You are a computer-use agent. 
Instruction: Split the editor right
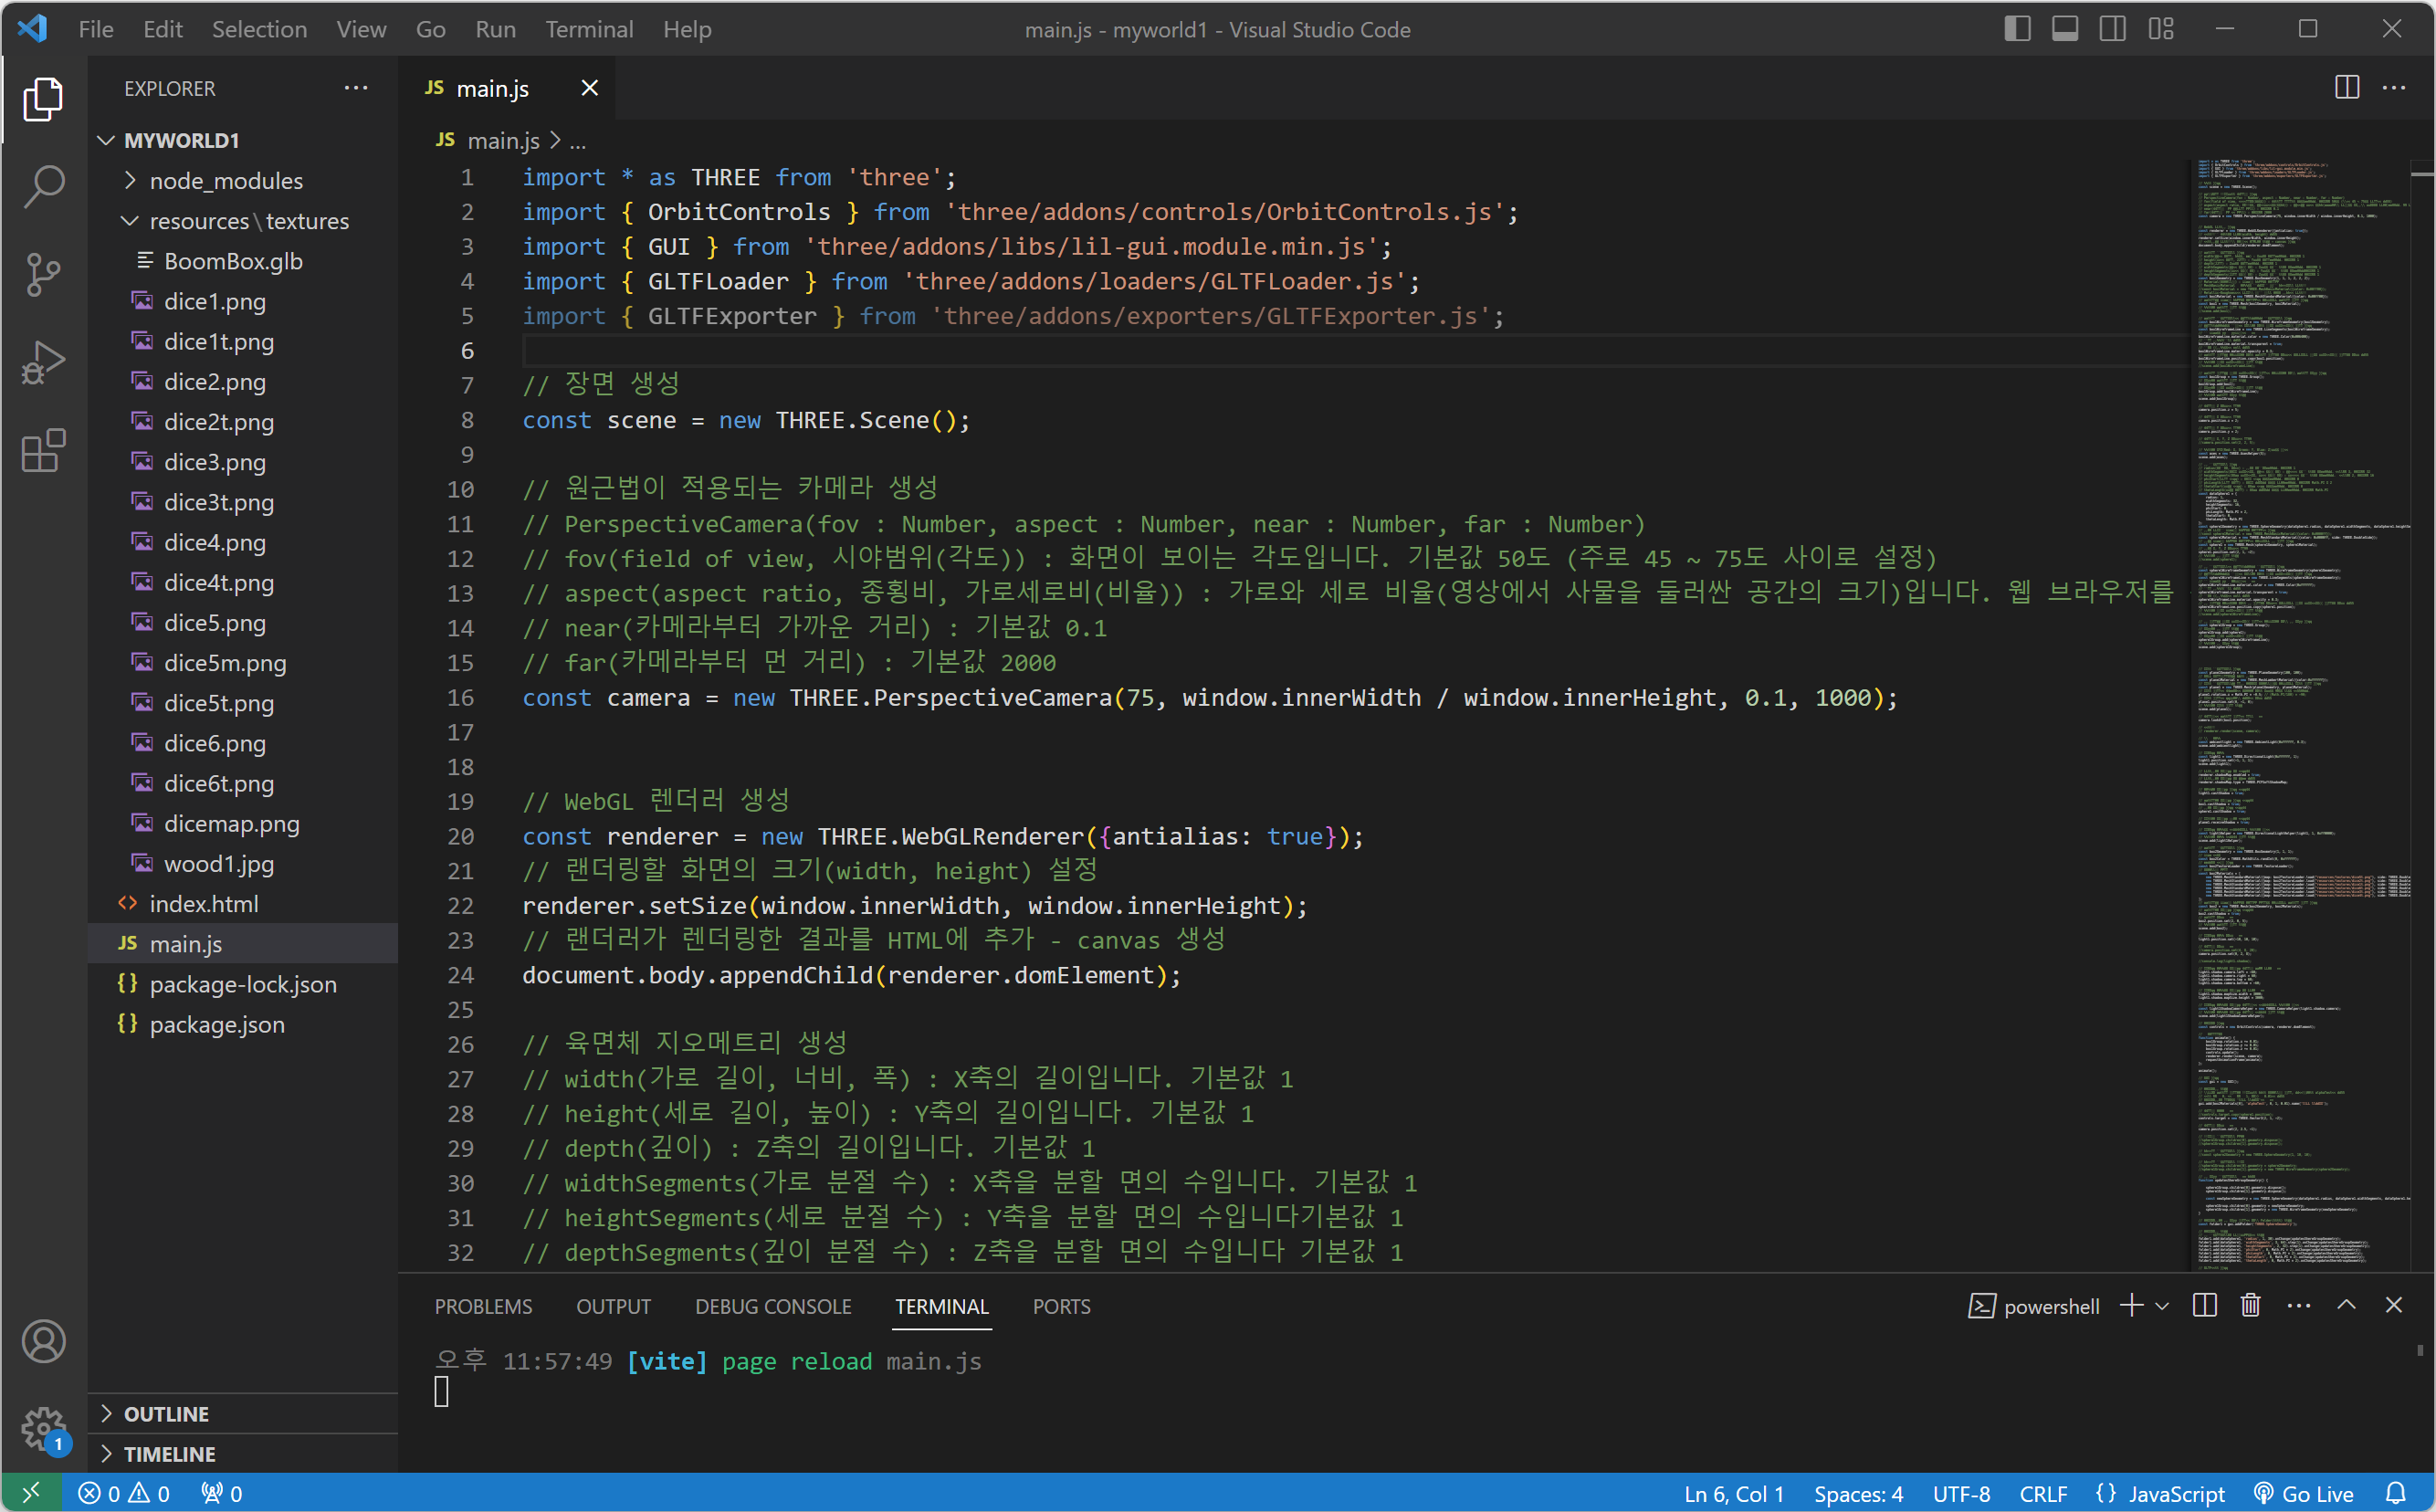point(2346,88)
